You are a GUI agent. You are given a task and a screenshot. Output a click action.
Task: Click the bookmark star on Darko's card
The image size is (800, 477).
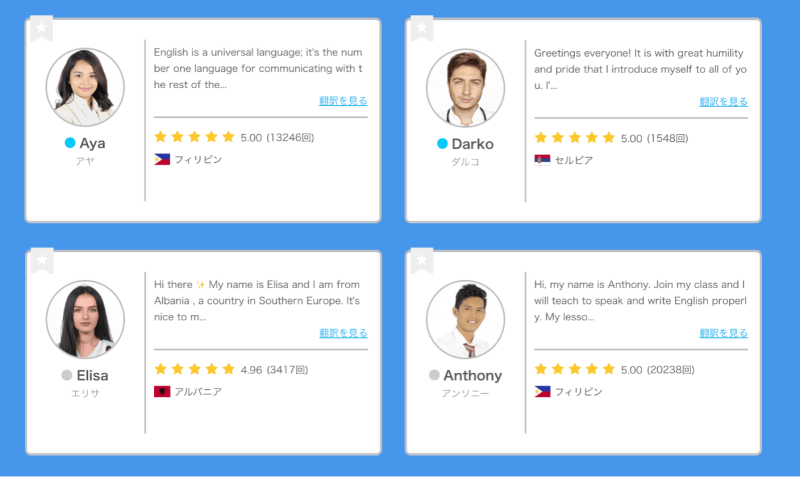(x=421, y=28)
